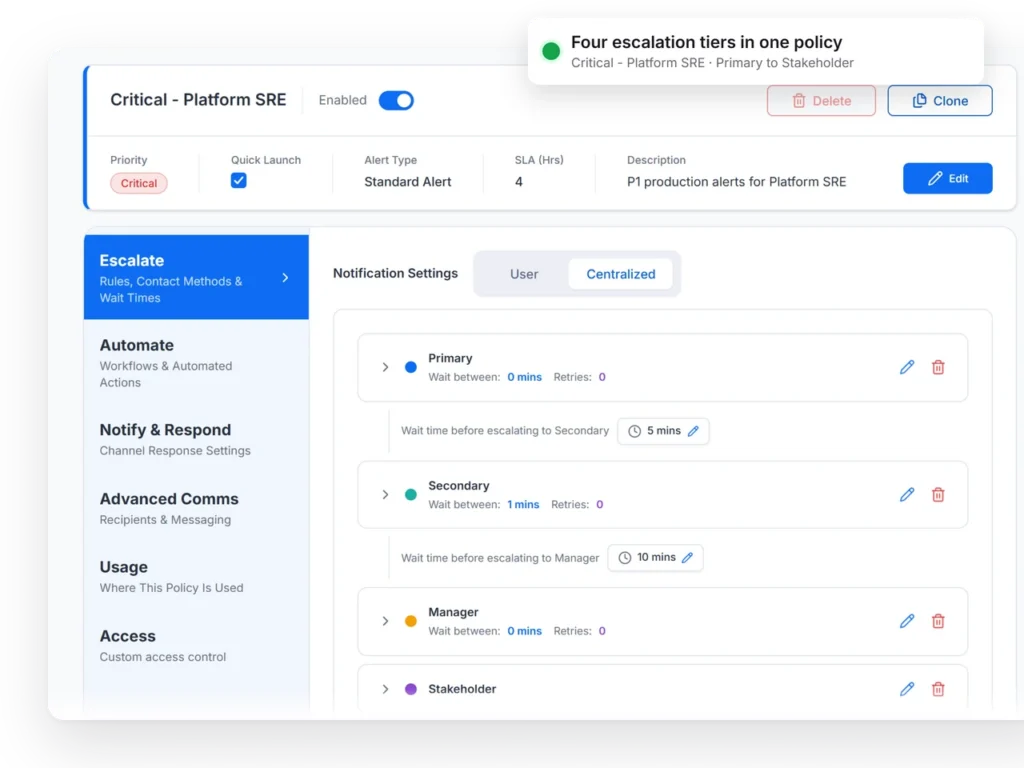Screen dimensions: 1024x768
Task: Switch notification settings to User
Action: pyautogui.click(x=524, y=274)
